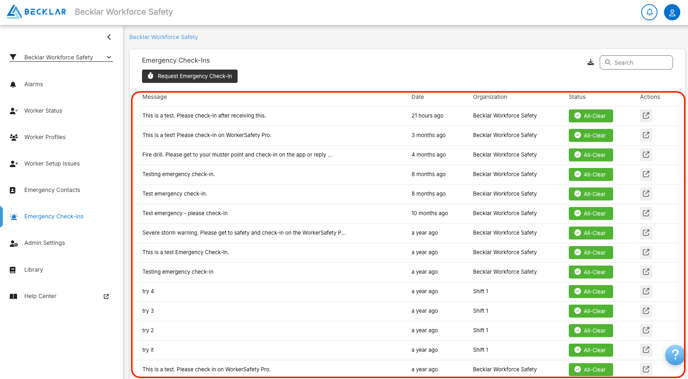
Task: Click Request Emergency Check-In button
Action: pyautogui.click(x=190, y=76)
